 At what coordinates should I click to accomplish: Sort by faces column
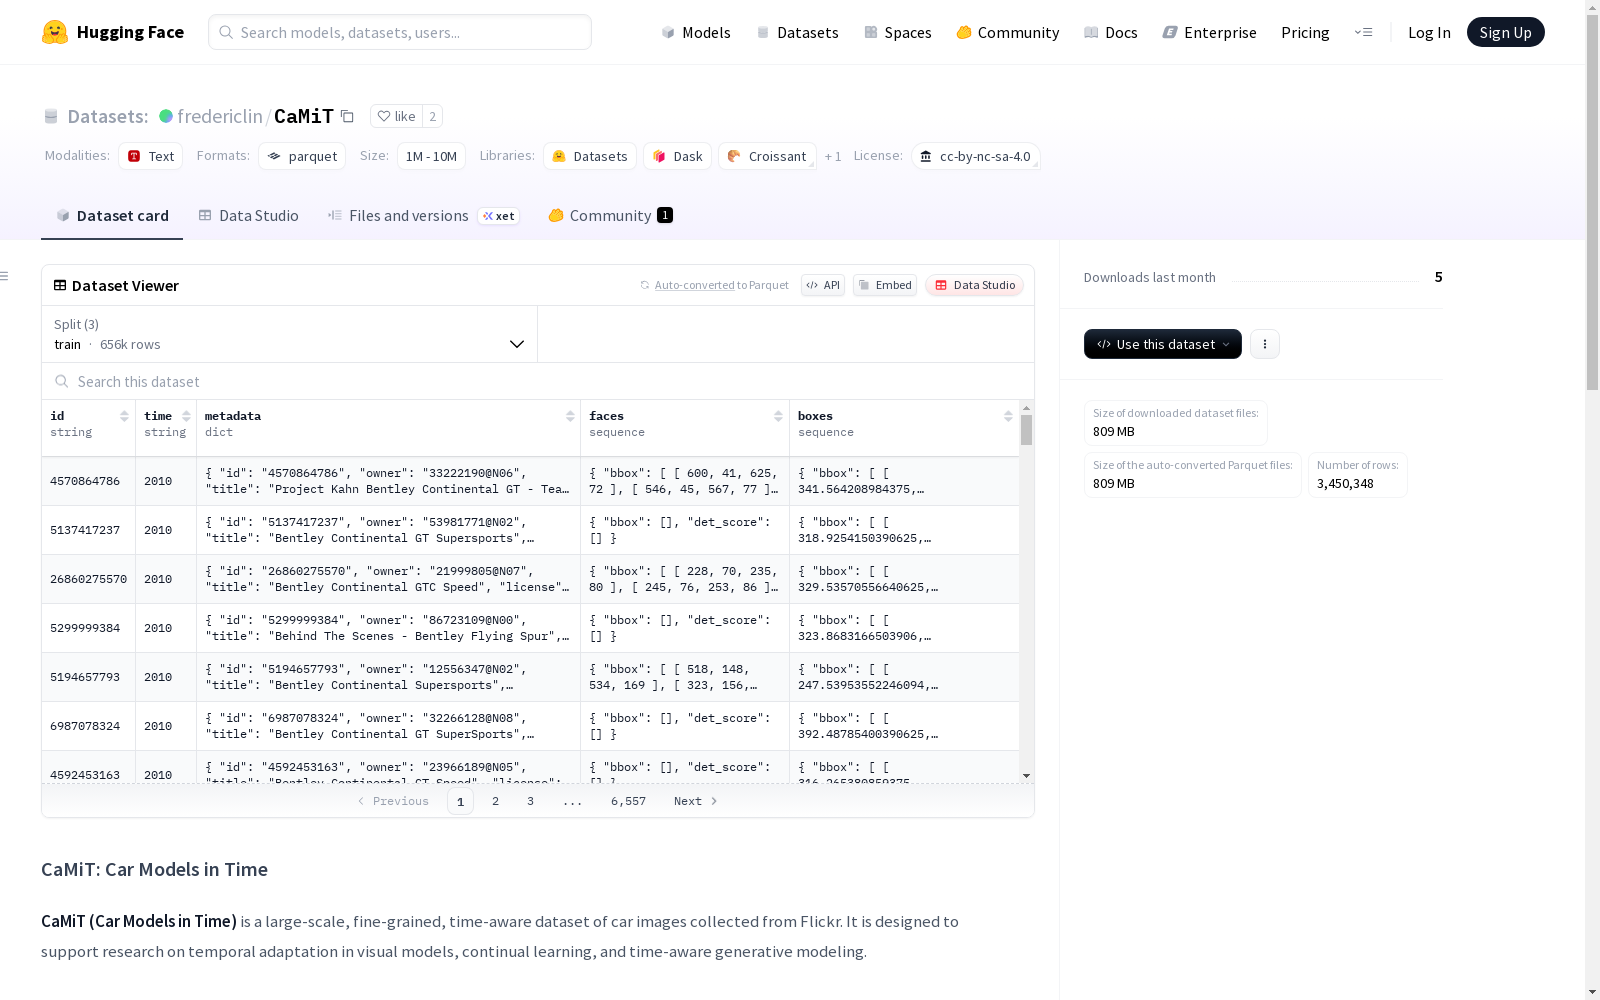(x=778, y=416)
